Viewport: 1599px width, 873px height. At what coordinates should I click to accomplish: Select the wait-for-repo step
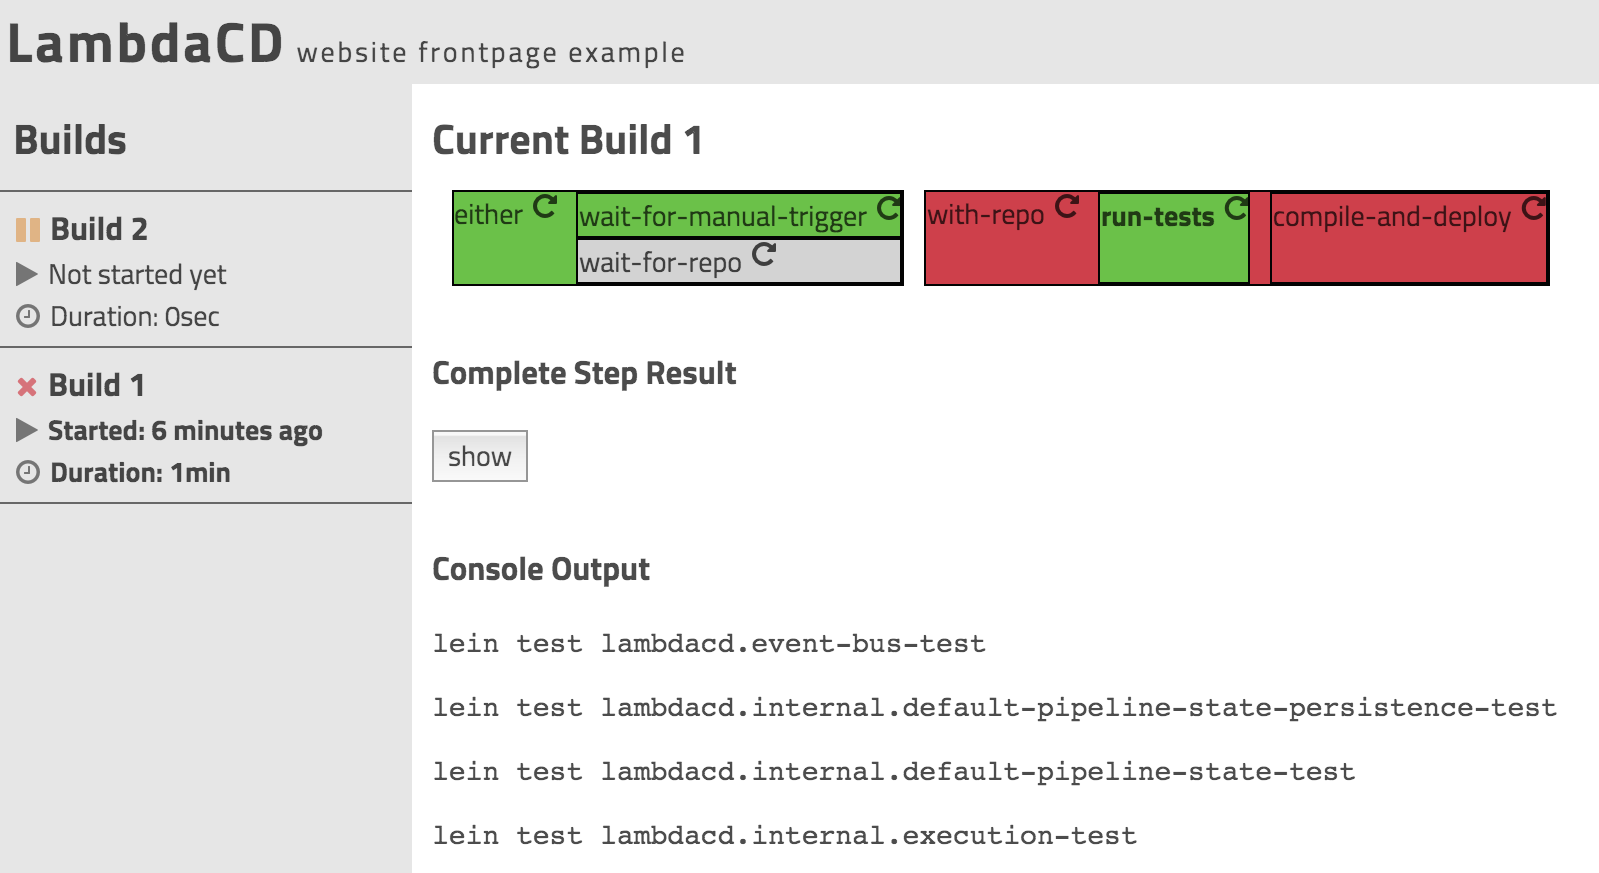pos(661,263)
